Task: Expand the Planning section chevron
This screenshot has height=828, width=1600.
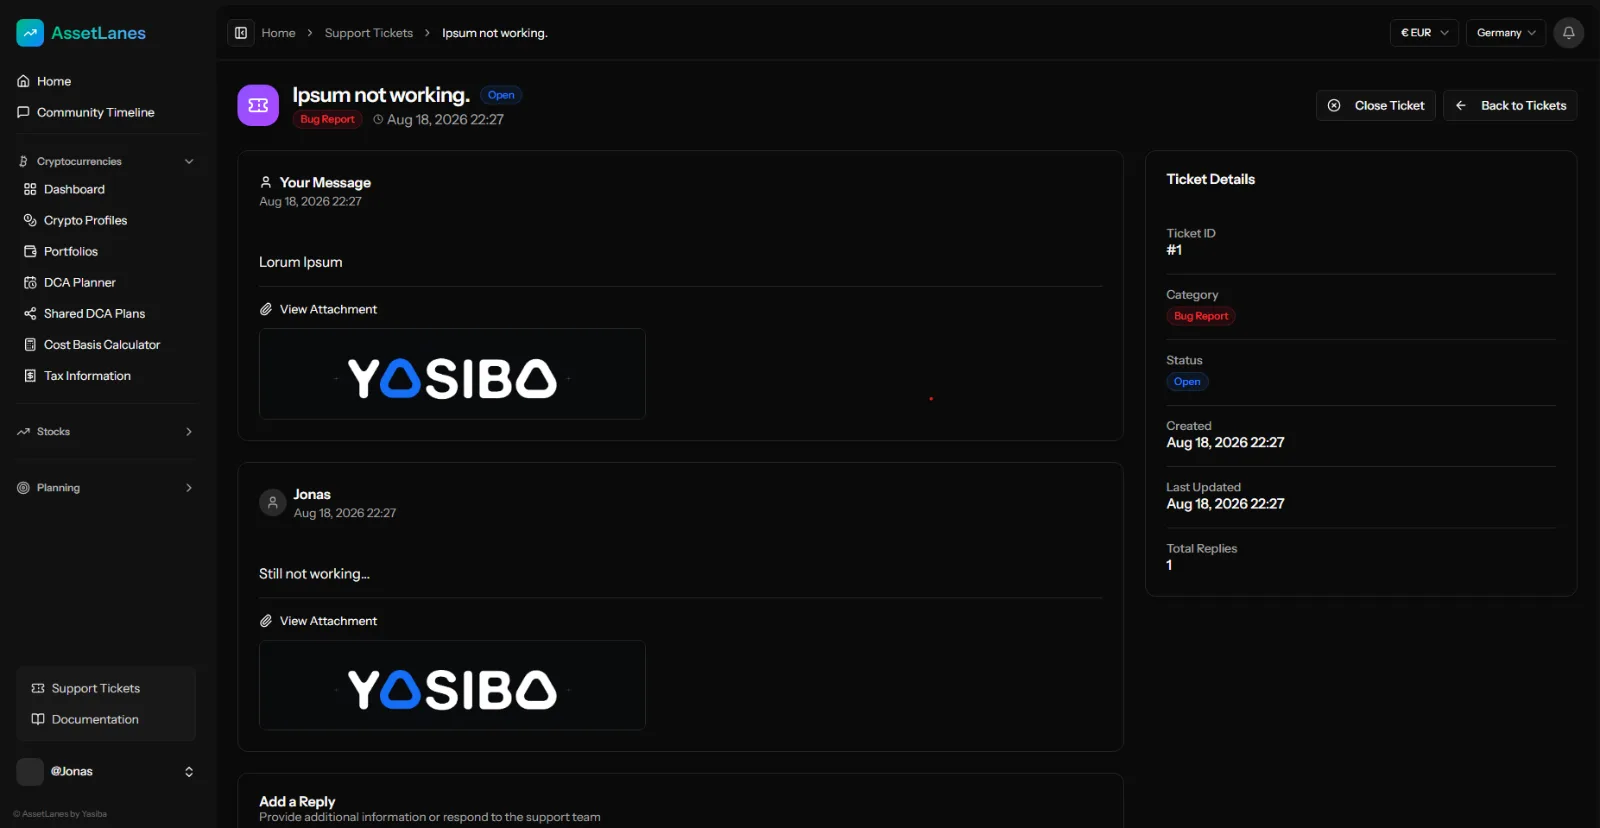Action: pyautogui.click(x=189, y=488)
